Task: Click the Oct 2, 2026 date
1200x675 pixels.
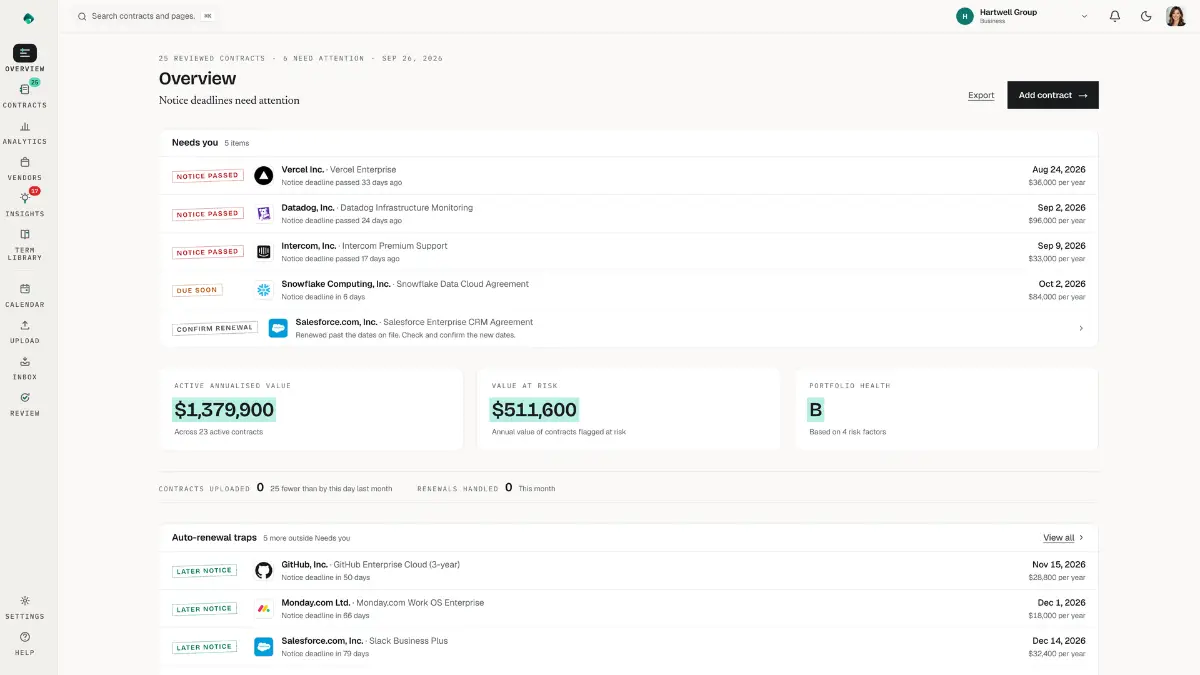Action: [1062, 284]
